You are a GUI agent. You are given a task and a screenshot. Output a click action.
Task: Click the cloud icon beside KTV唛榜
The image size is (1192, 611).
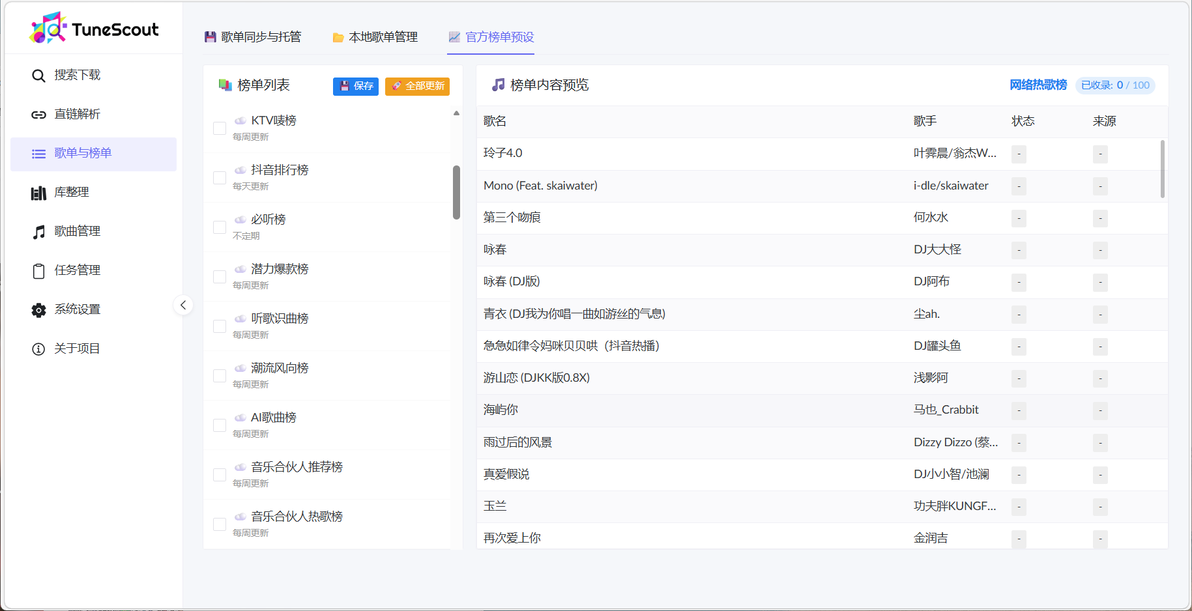coord(239,120)
